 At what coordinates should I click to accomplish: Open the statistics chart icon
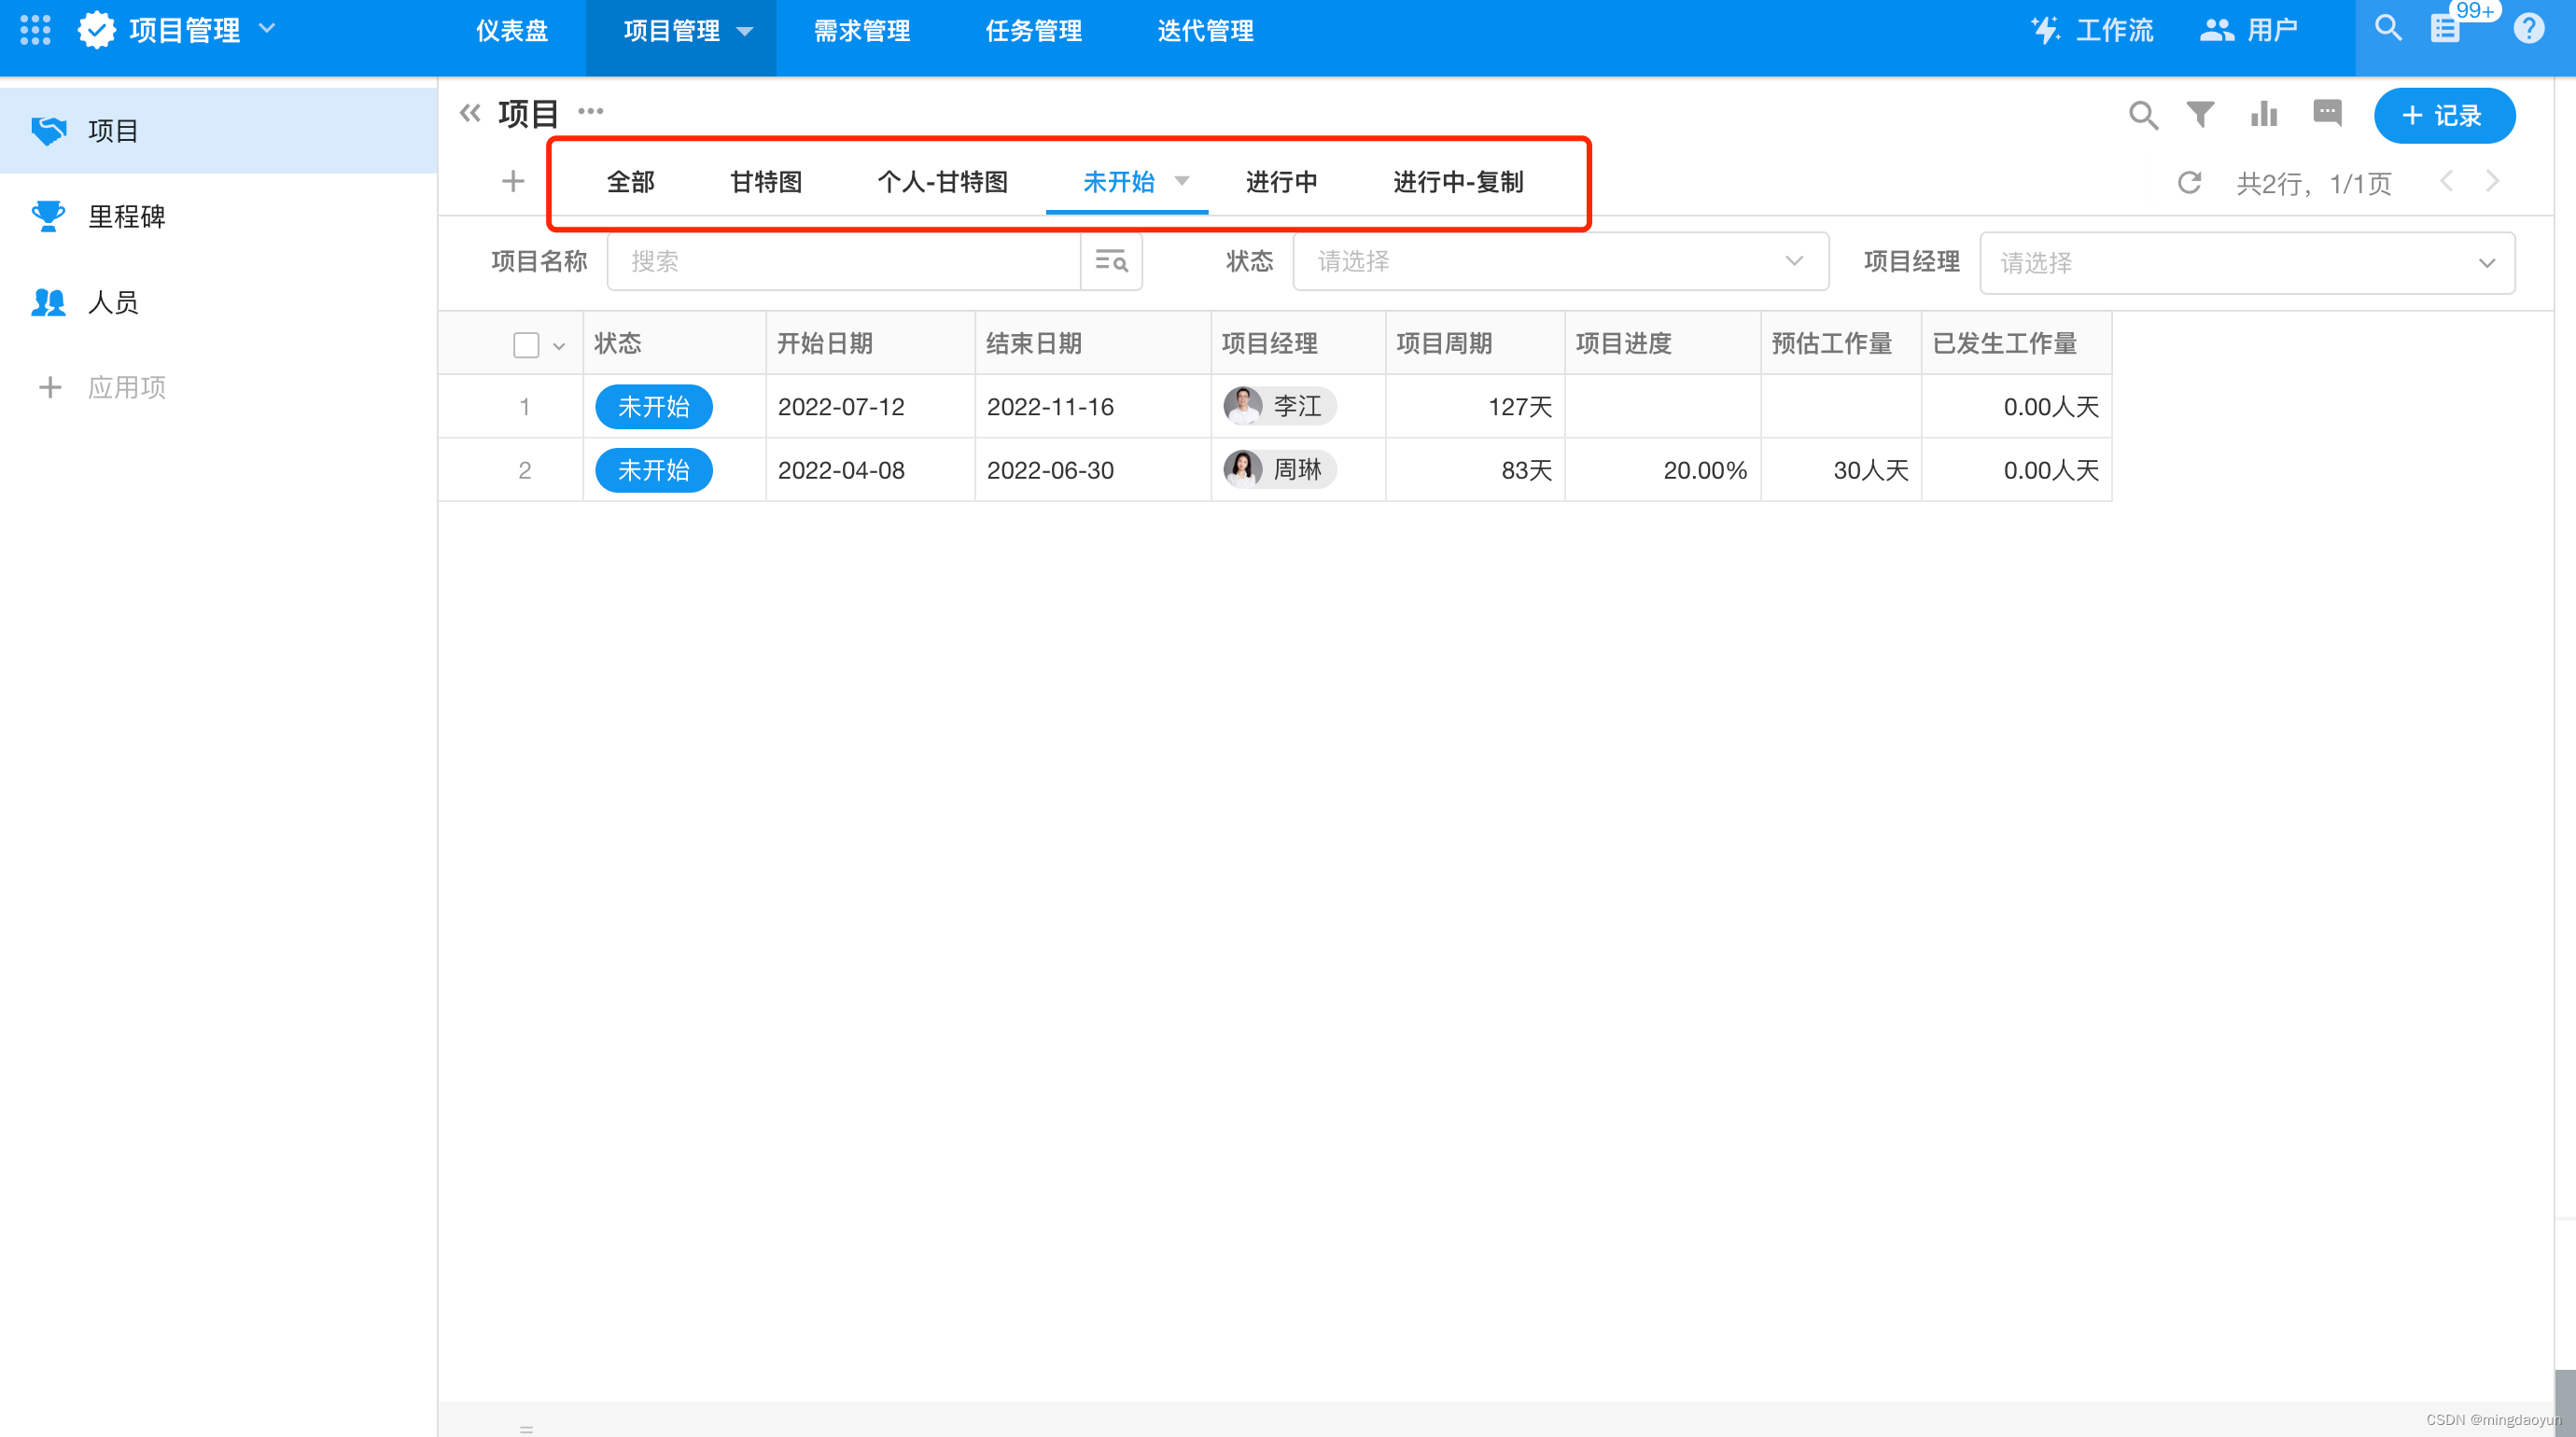[x=2263, y=114]
